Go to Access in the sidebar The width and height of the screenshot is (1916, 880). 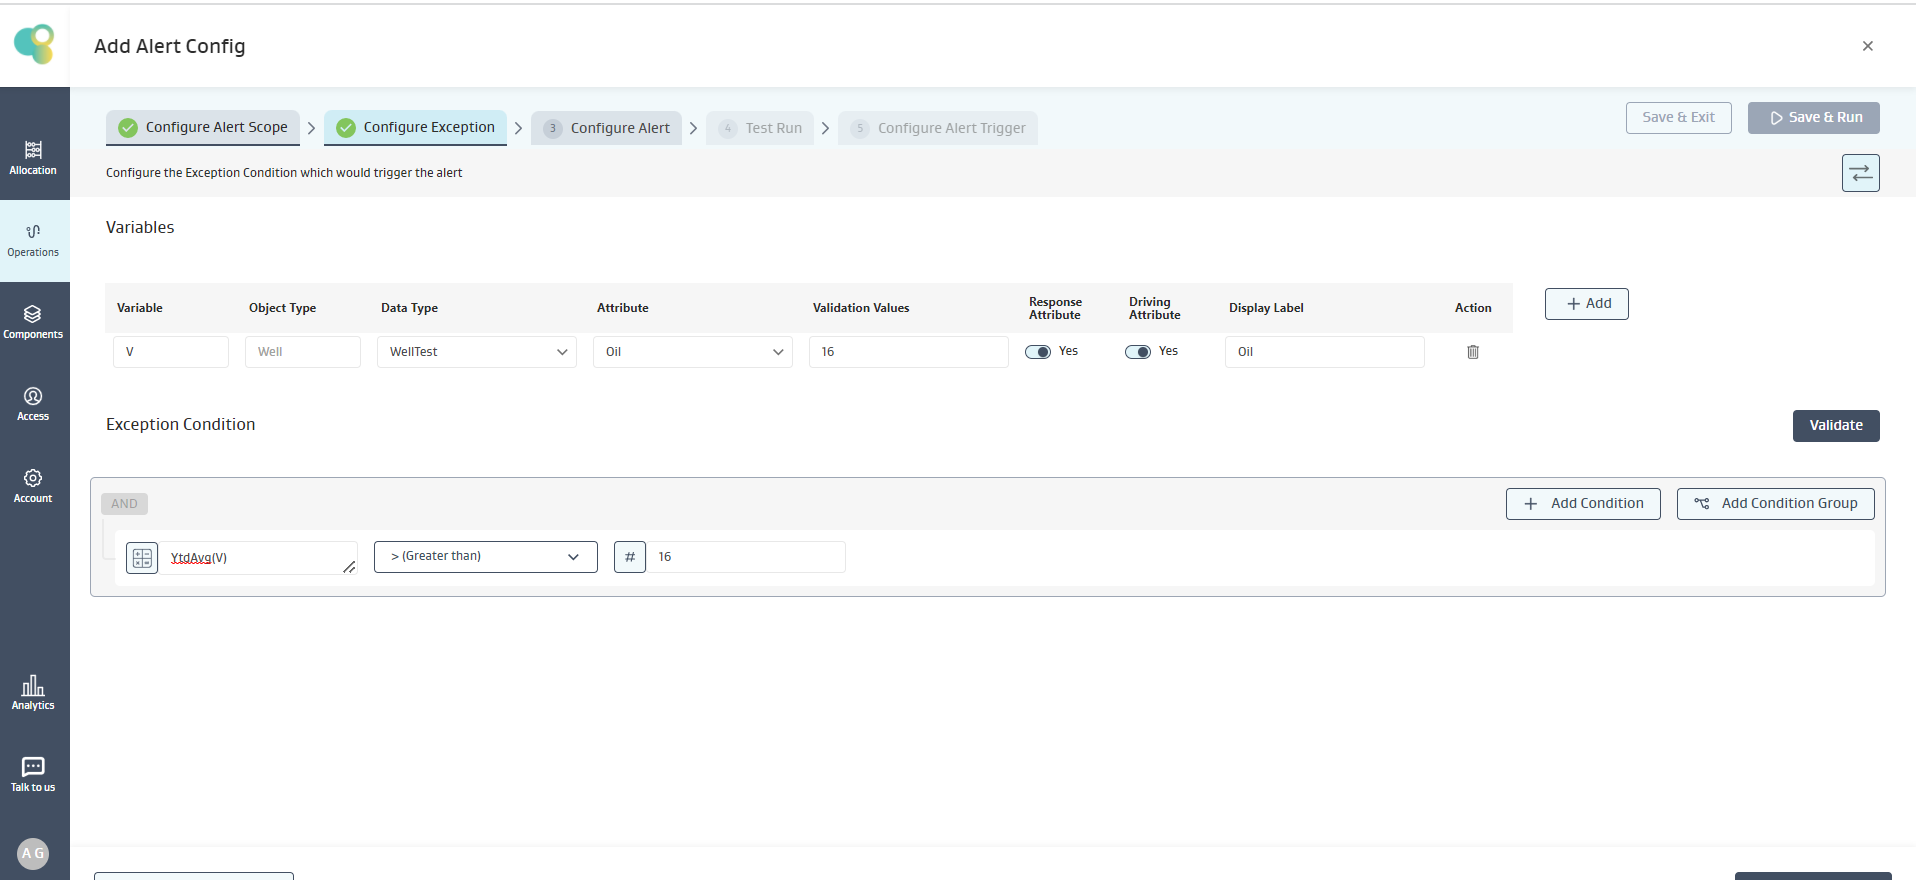pos(33,404)
